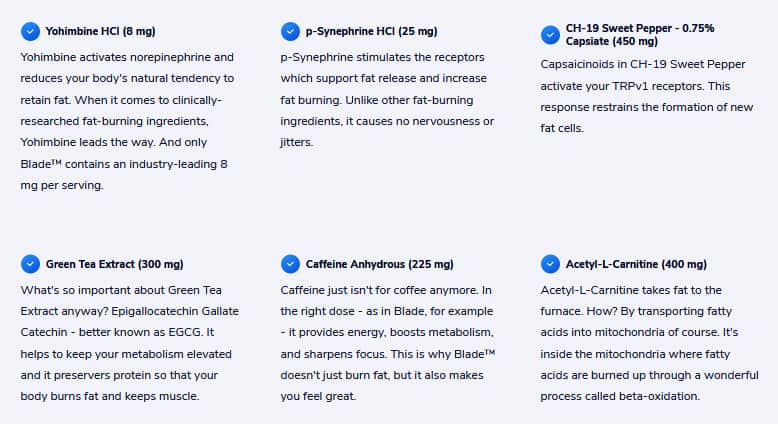Screen dimensions: 778x424
Task: Click the Capsaicinoids TRPv1 receptors description
Action: pyautogui.click(x=647, y=96)
